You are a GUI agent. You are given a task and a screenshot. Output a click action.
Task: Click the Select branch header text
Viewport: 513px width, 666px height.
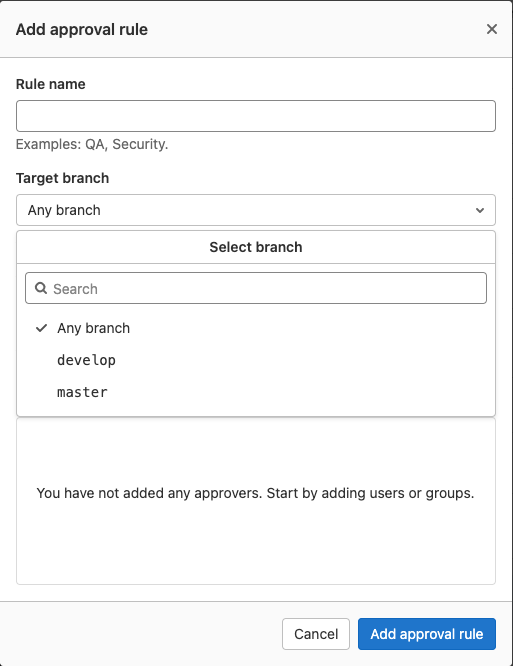coord(256,247)
